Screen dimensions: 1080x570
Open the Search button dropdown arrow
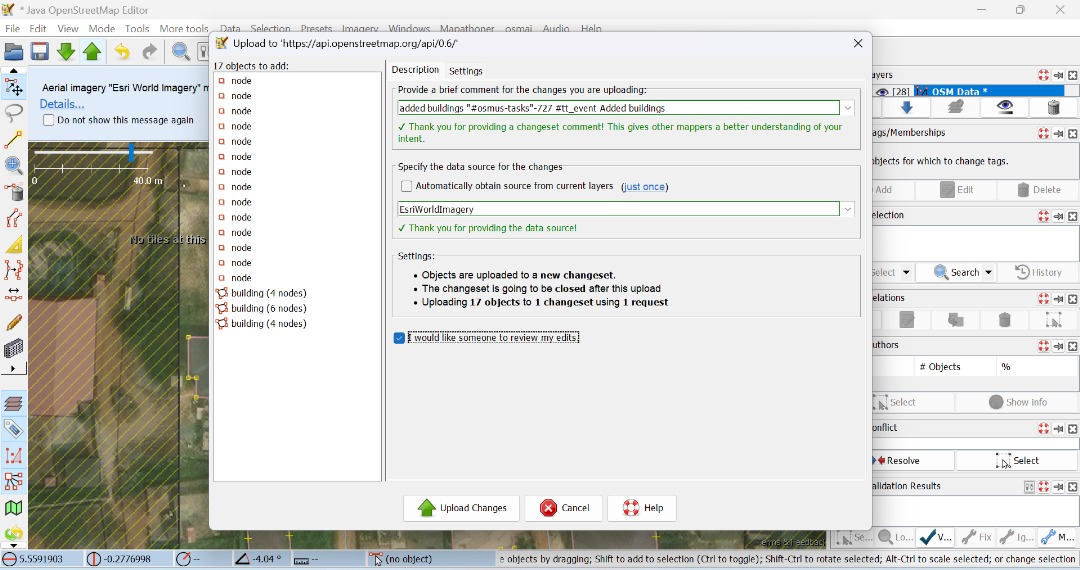point(988,273)
